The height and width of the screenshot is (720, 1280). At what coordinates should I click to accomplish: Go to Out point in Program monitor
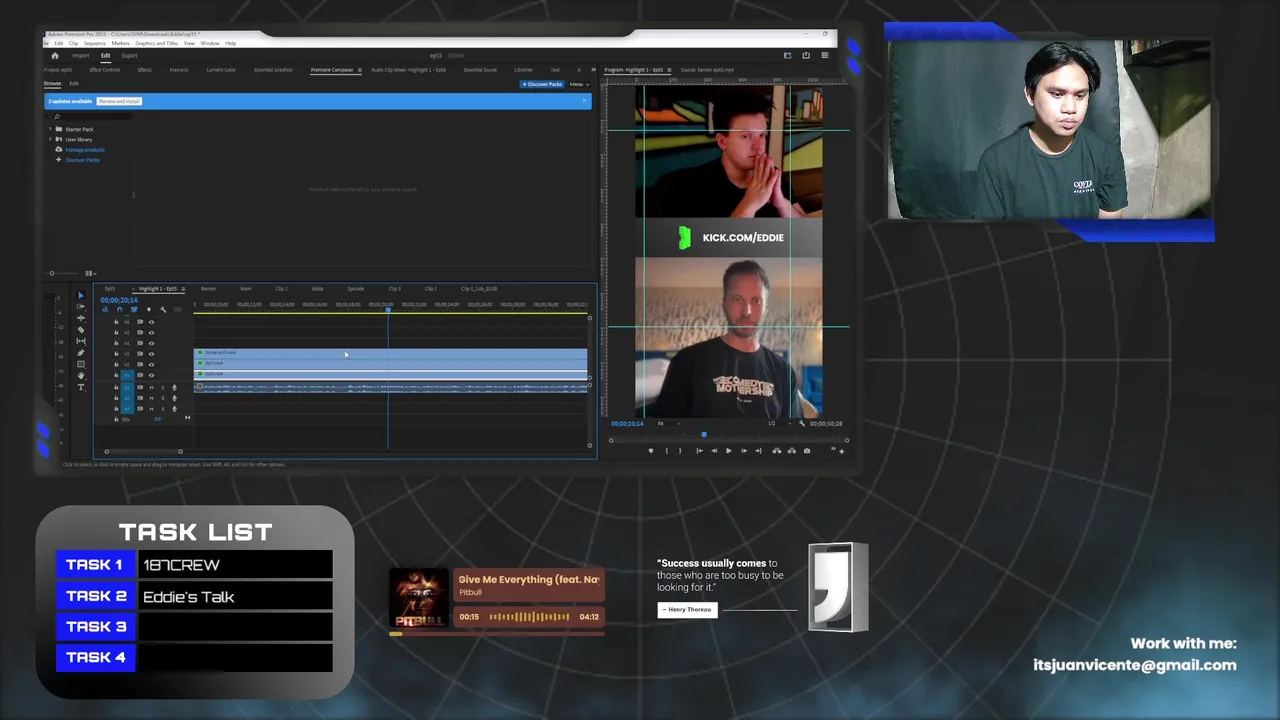point(758,451)
